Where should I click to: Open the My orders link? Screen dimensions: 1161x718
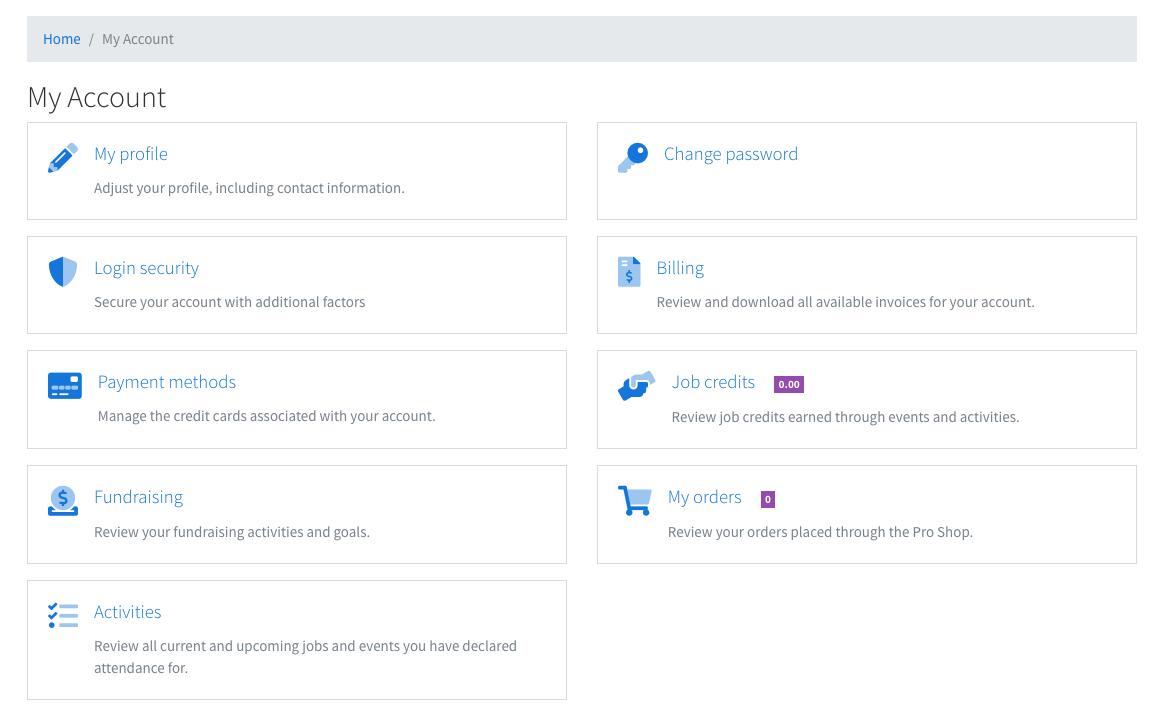pos(704,497)
